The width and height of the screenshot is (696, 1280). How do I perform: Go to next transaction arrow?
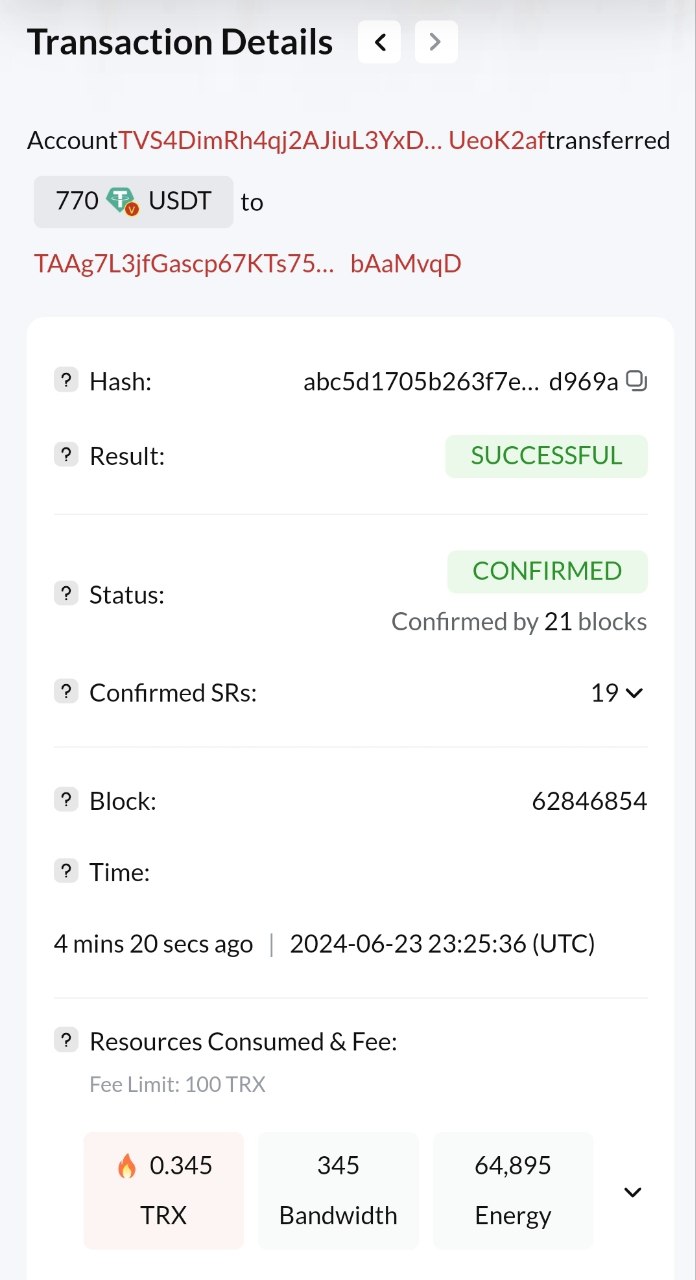click(x=435, y=42)
